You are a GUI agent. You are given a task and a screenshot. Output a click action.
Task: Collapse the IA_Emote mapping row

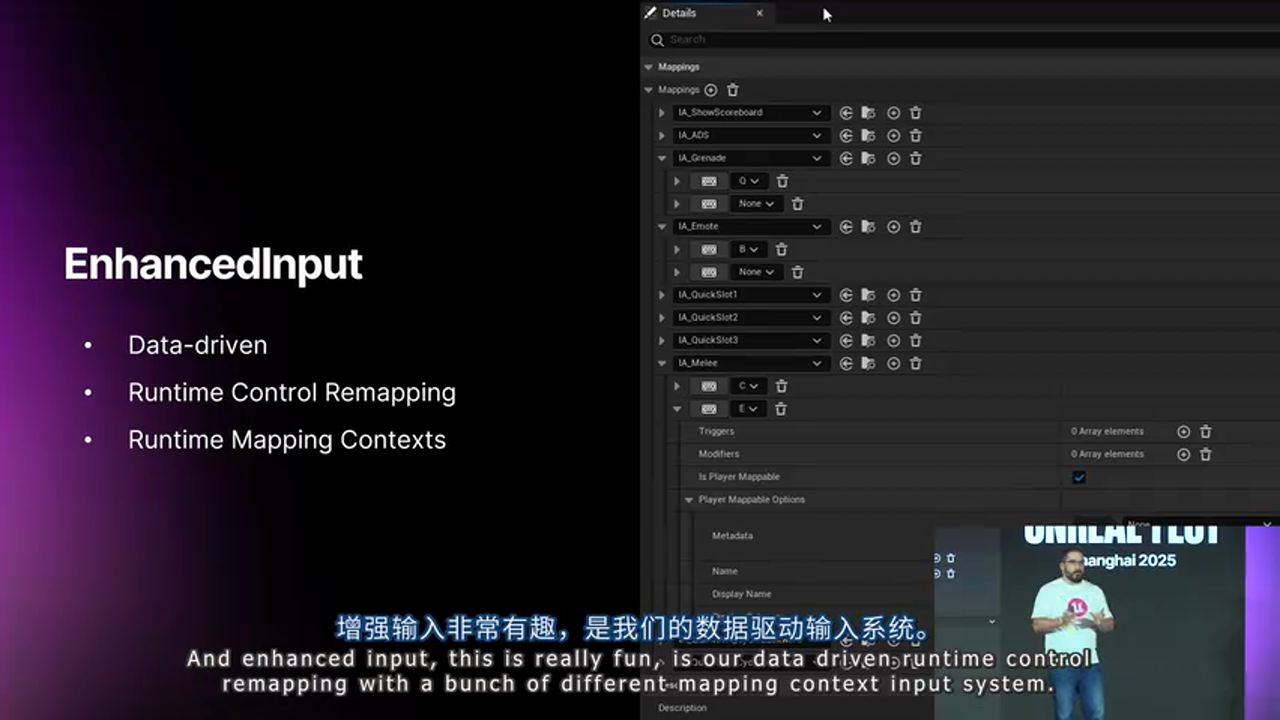point(661,227)
